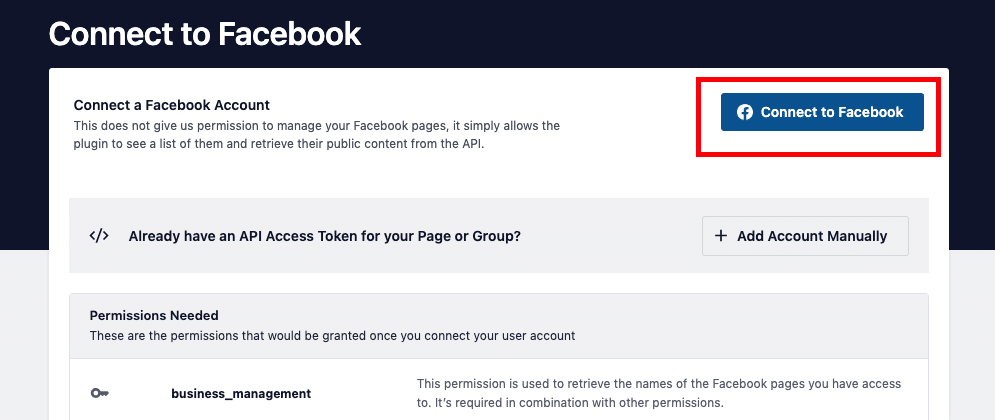
Task: Click 'plugin to see a list of them' text
Action: tap(155, 141)
